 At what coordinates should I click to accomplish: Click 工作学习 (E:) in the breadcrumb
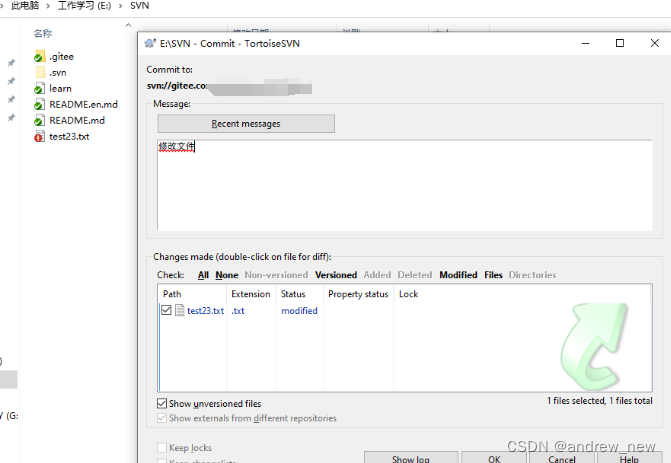tap(84, 6)
